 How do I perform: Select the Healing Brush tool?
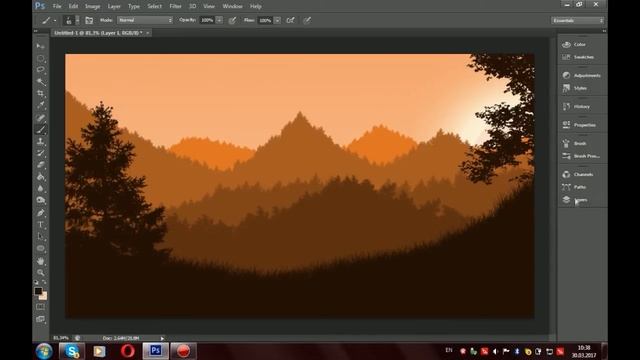(40, 118)
